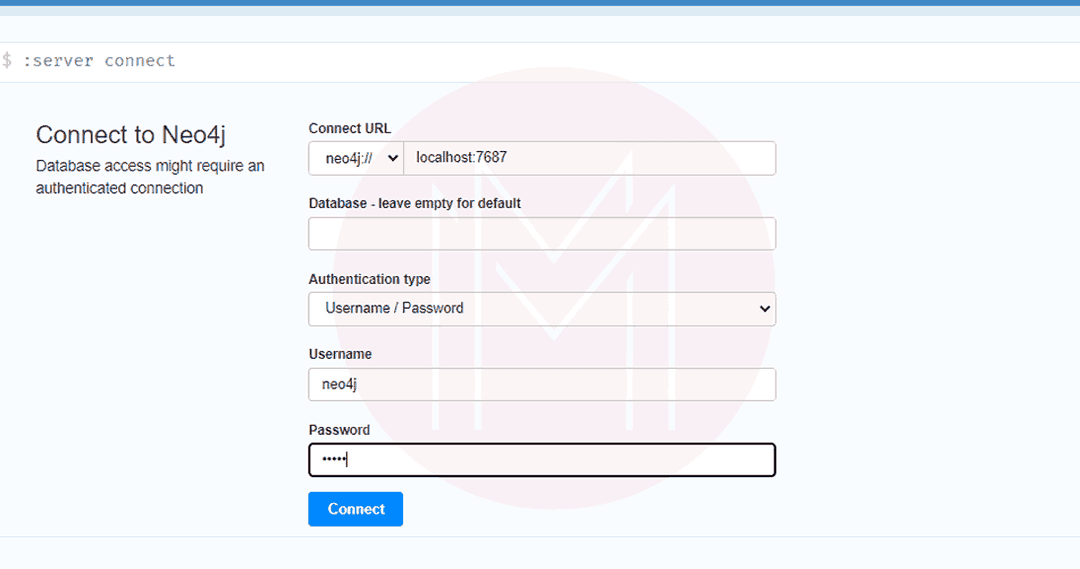
Task: Select the Connect URL field label
Action: pos(350,128)
